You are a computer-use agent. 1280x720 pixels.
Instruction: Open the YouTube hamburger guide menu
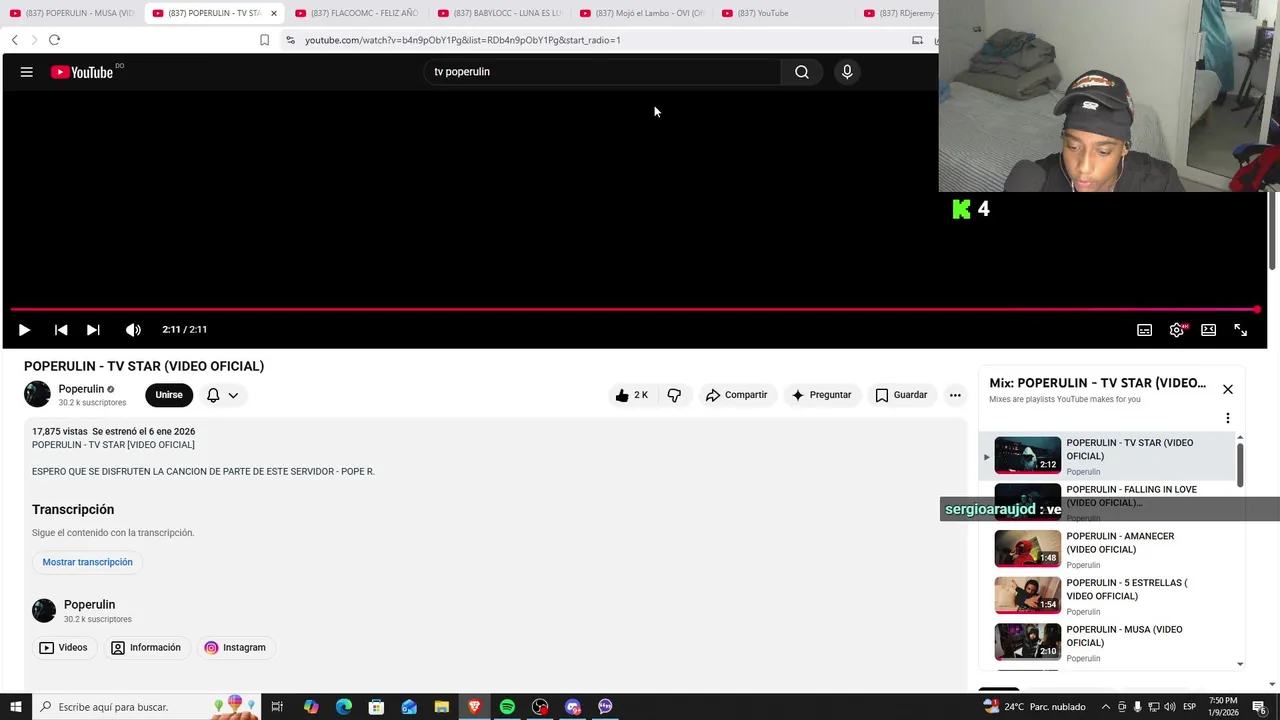pyautogui.click(x=27, y=72)
